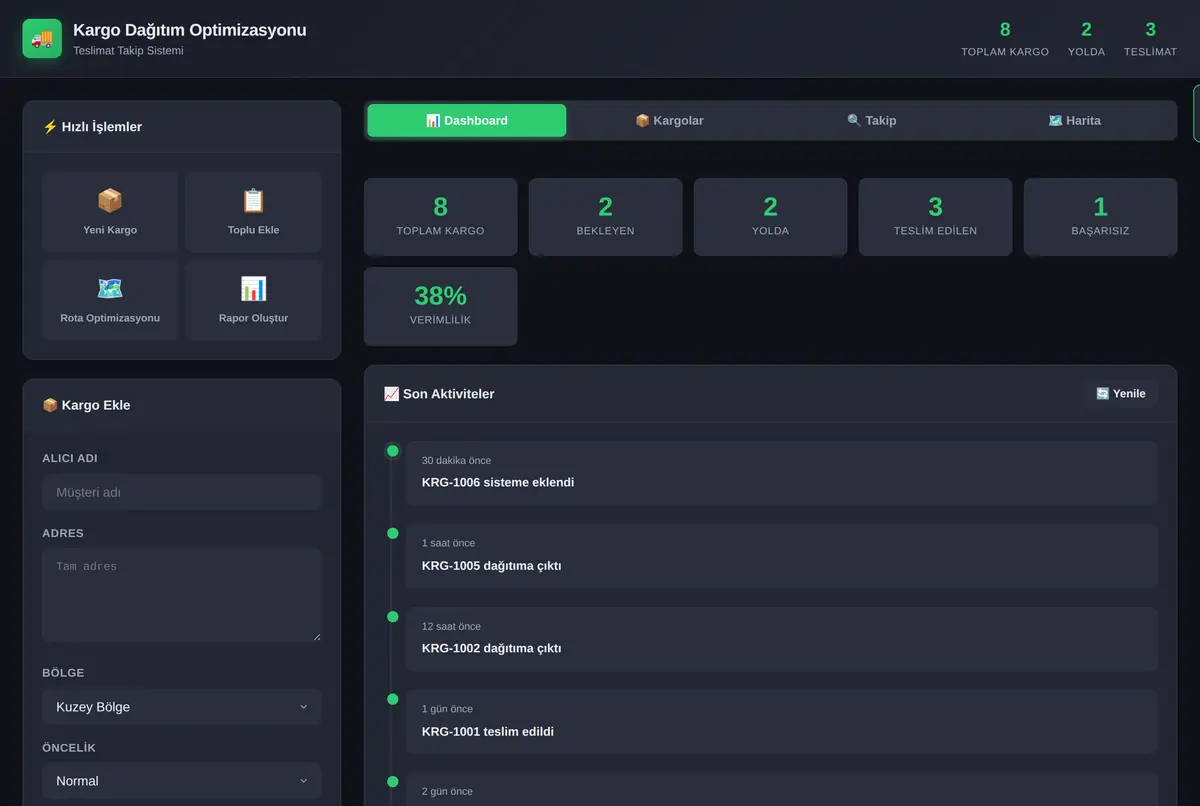
Task: Click the KRG-1002 dağıtıma çıktı activity
Action: [x=781, y=639]
